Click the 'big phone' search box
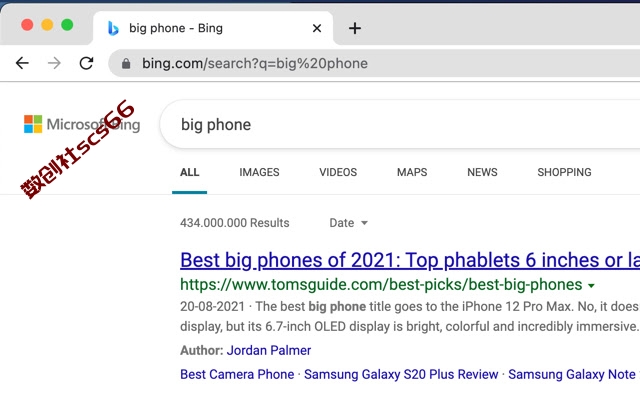This screenshot has width=640, height=400. 400,124
